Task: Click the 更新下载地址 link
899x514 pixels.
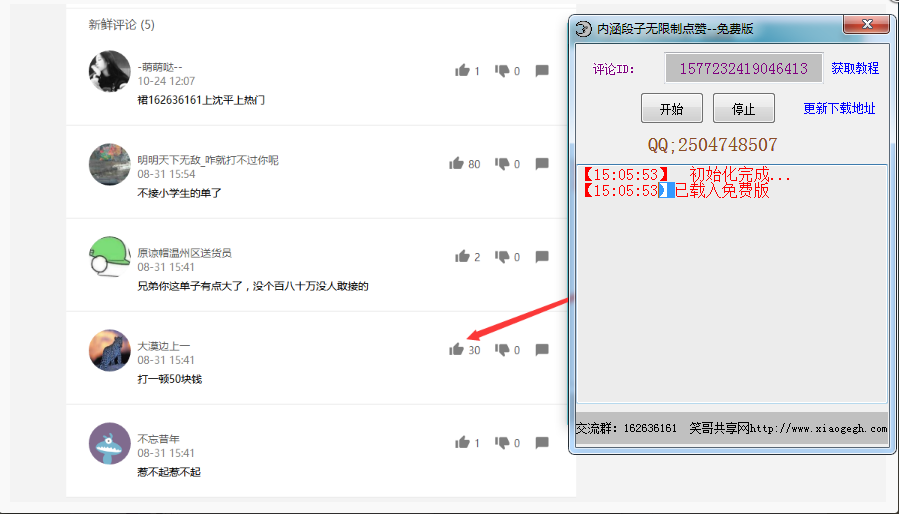Action: tap(839, 108)
